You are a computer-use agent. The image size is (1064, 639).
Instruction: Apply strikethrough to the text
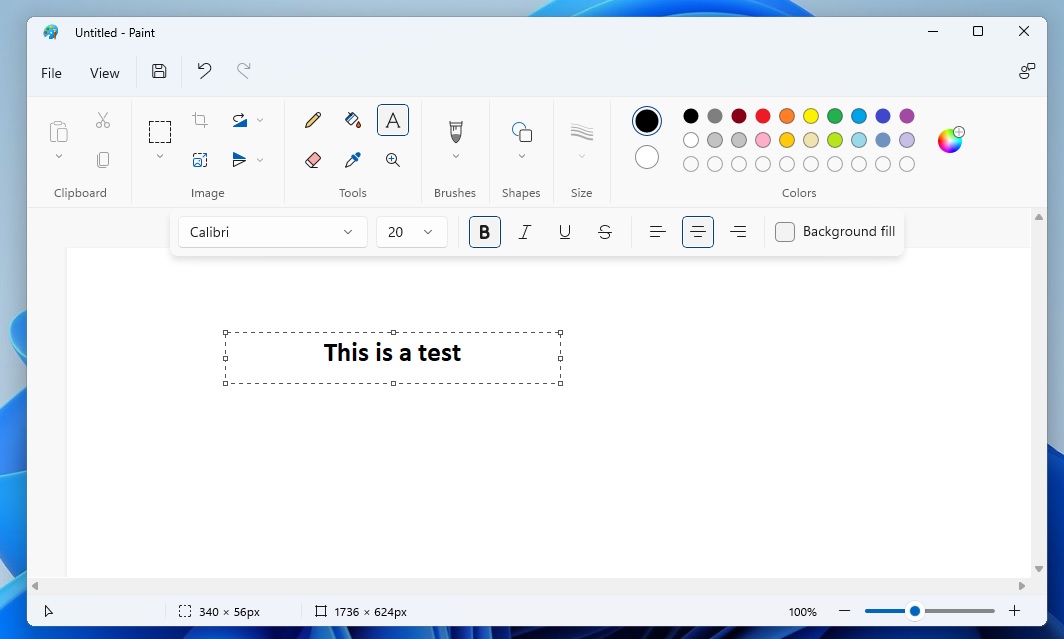pyautogui.click(x=604, y=232)
